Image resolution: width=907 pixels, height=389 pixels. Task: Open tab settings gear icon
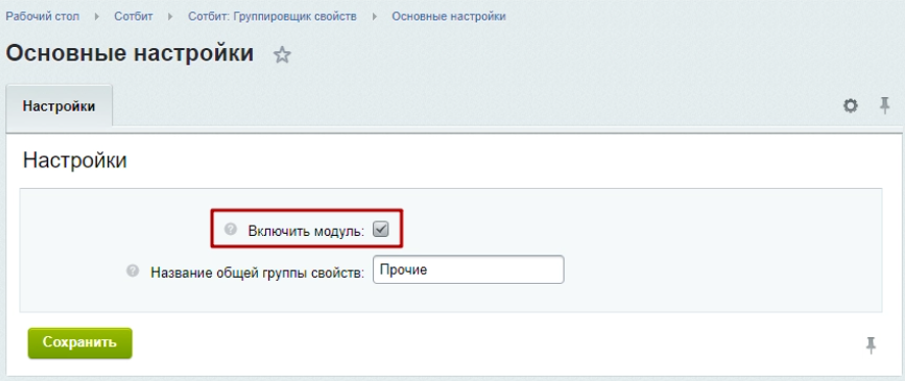(850, 106)
